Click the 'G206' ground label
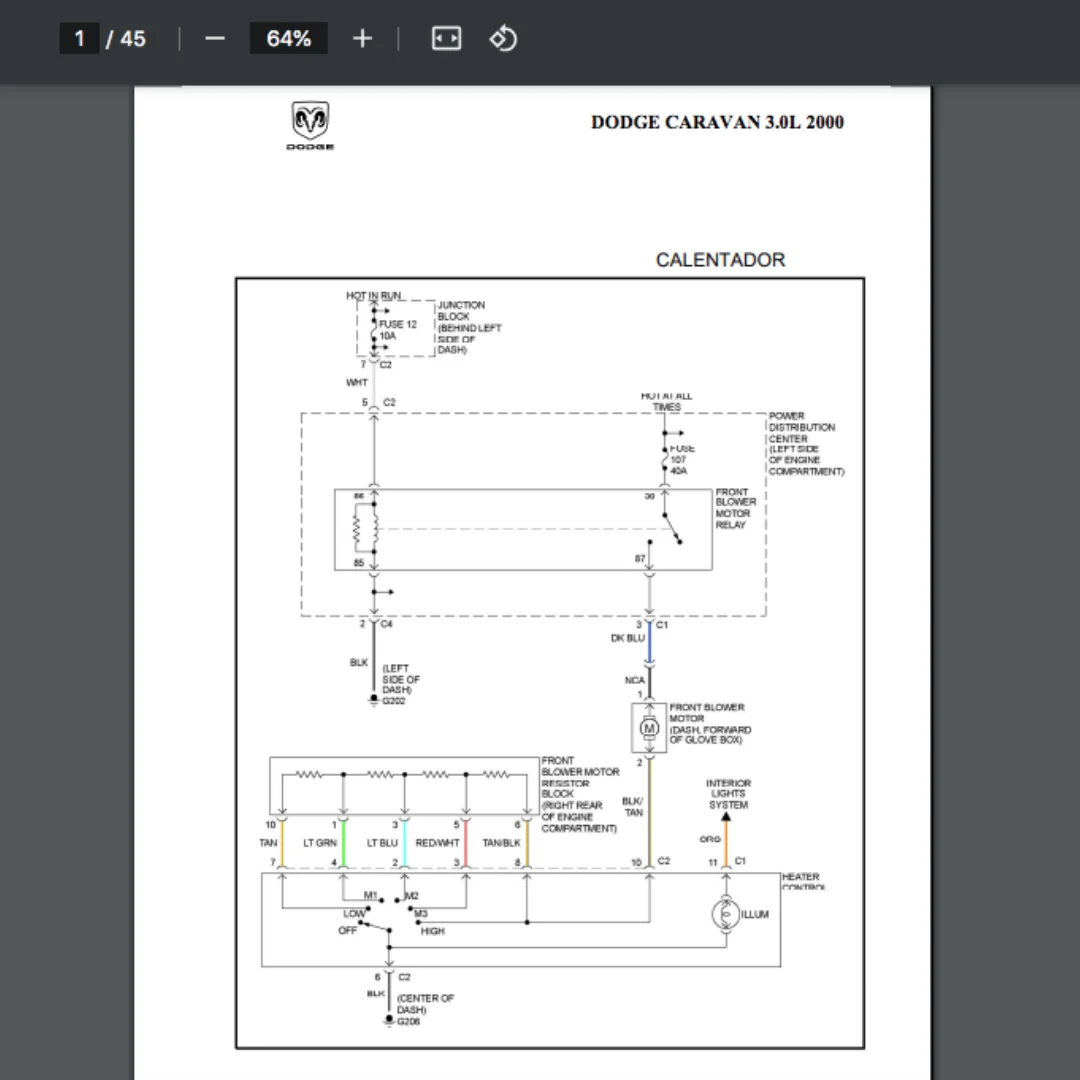The width and height of the screenshot is (1080, 1080). [408, 1021]
